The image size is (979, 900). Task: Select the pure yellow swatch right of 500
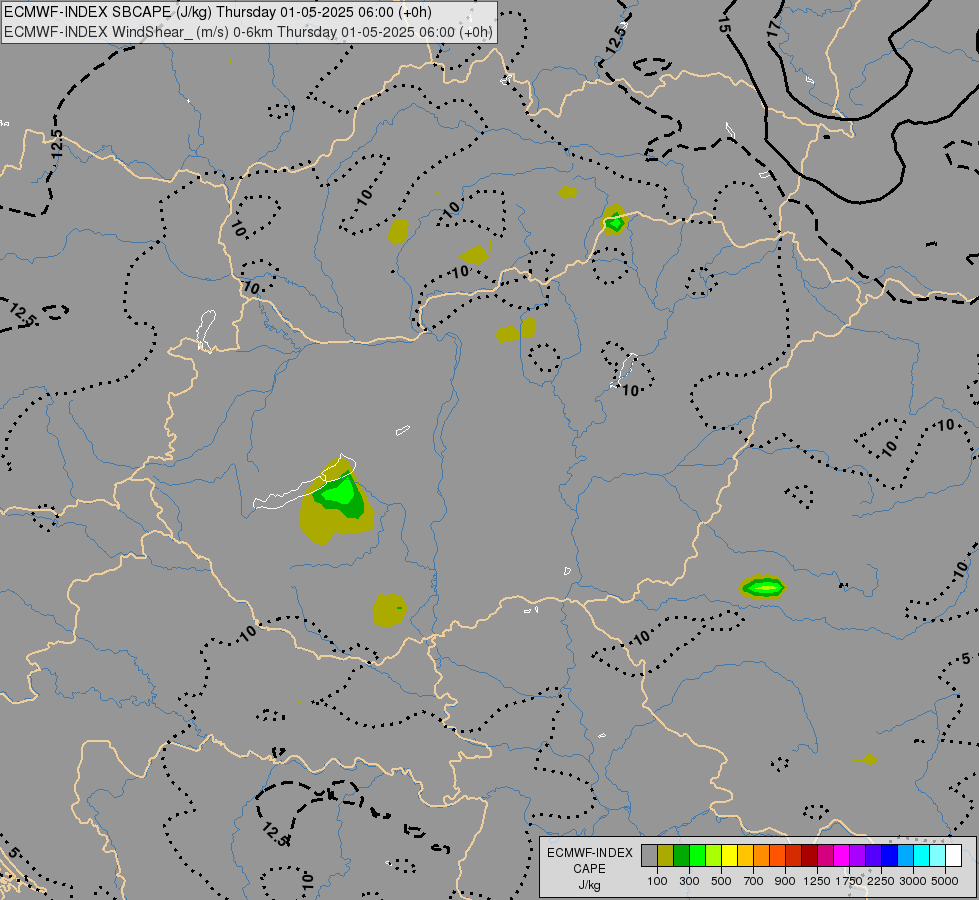coord(729,855)
